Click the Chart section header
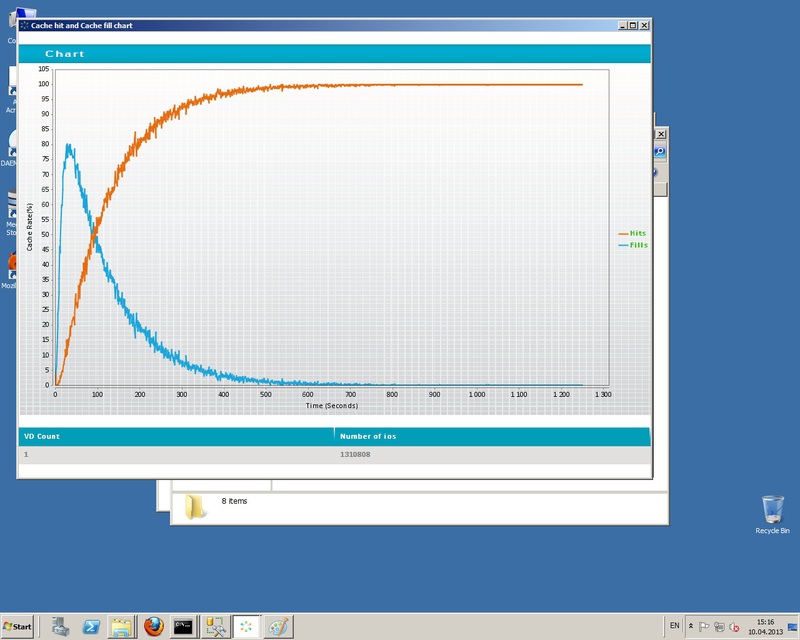 pos(334,54)
